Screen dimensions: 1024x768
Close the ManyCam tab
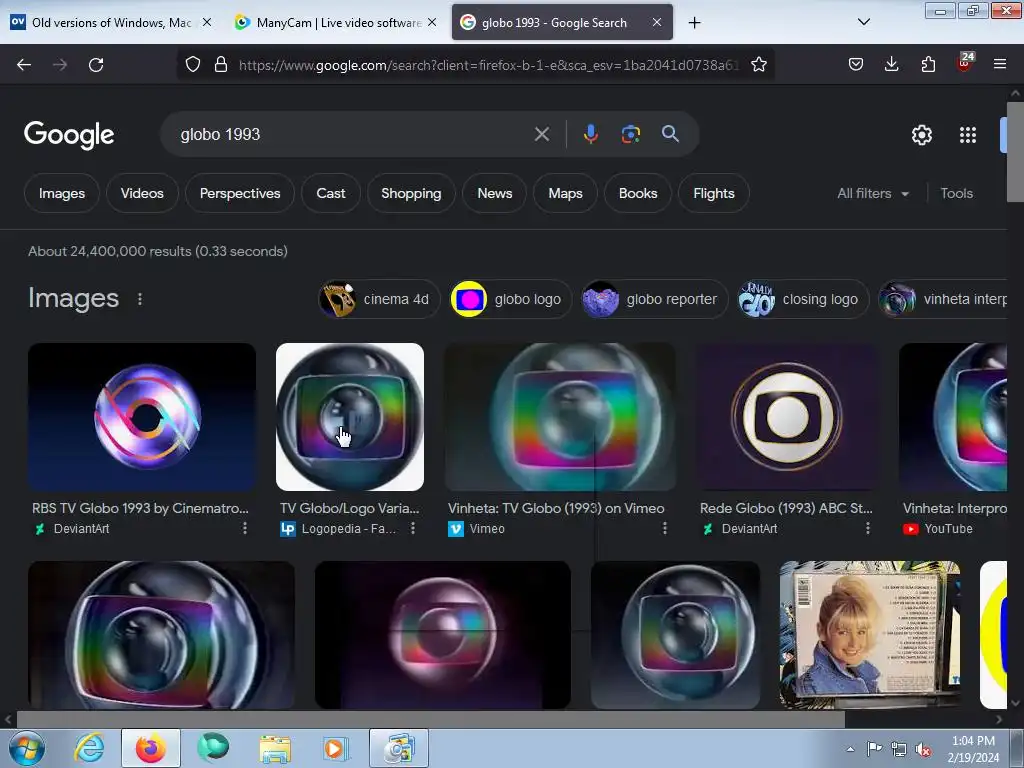[432, 22]
